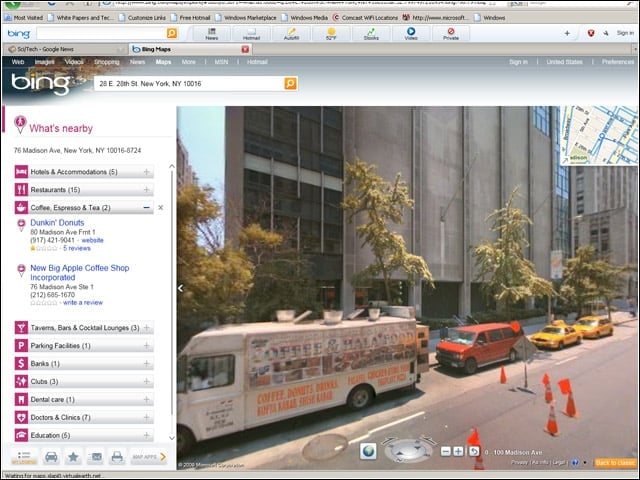The width and height of the screenshot is (640, 480).
Task: Click the blue help icon near Legal
Action: pos(575,463)
